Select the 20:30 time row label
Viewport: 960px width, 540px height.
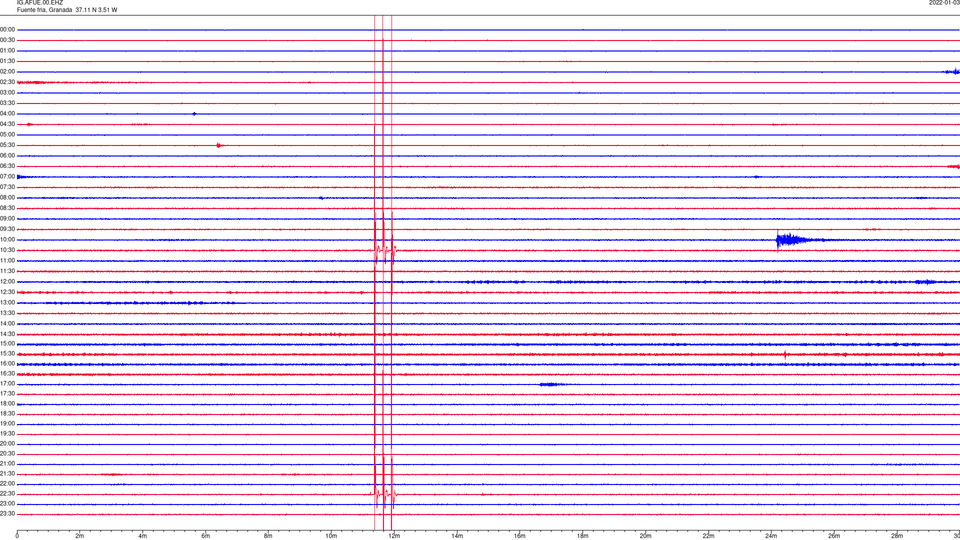click(8, 454)
